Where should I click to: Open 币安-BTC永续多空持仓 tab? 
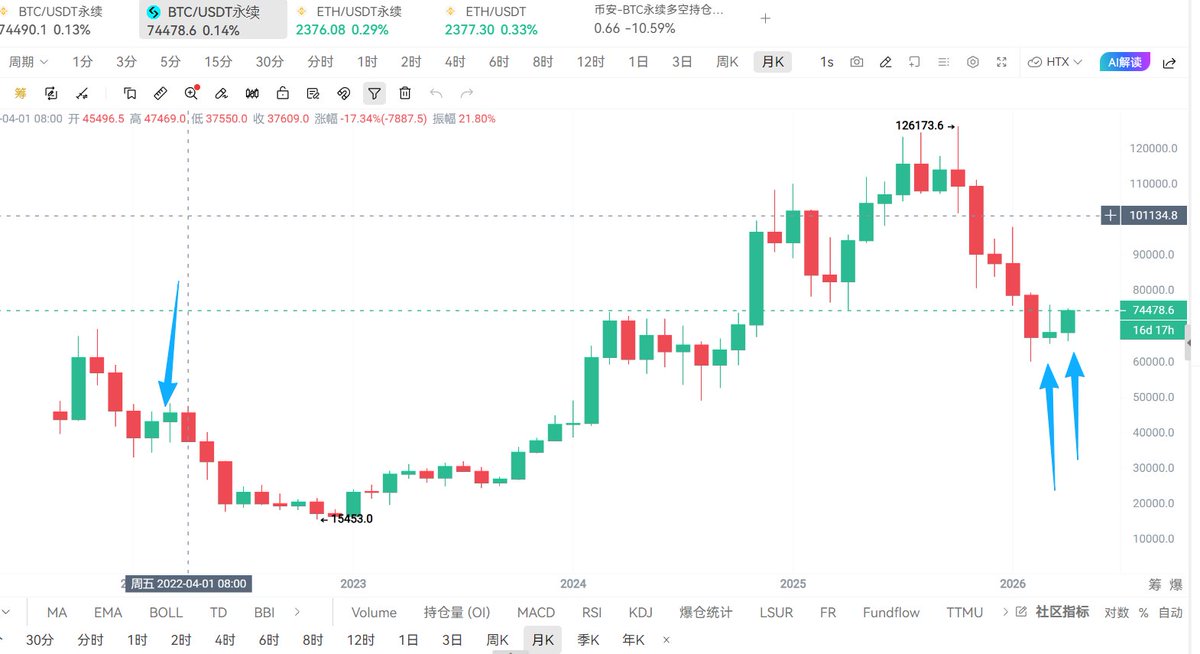[x=658, y=19]
